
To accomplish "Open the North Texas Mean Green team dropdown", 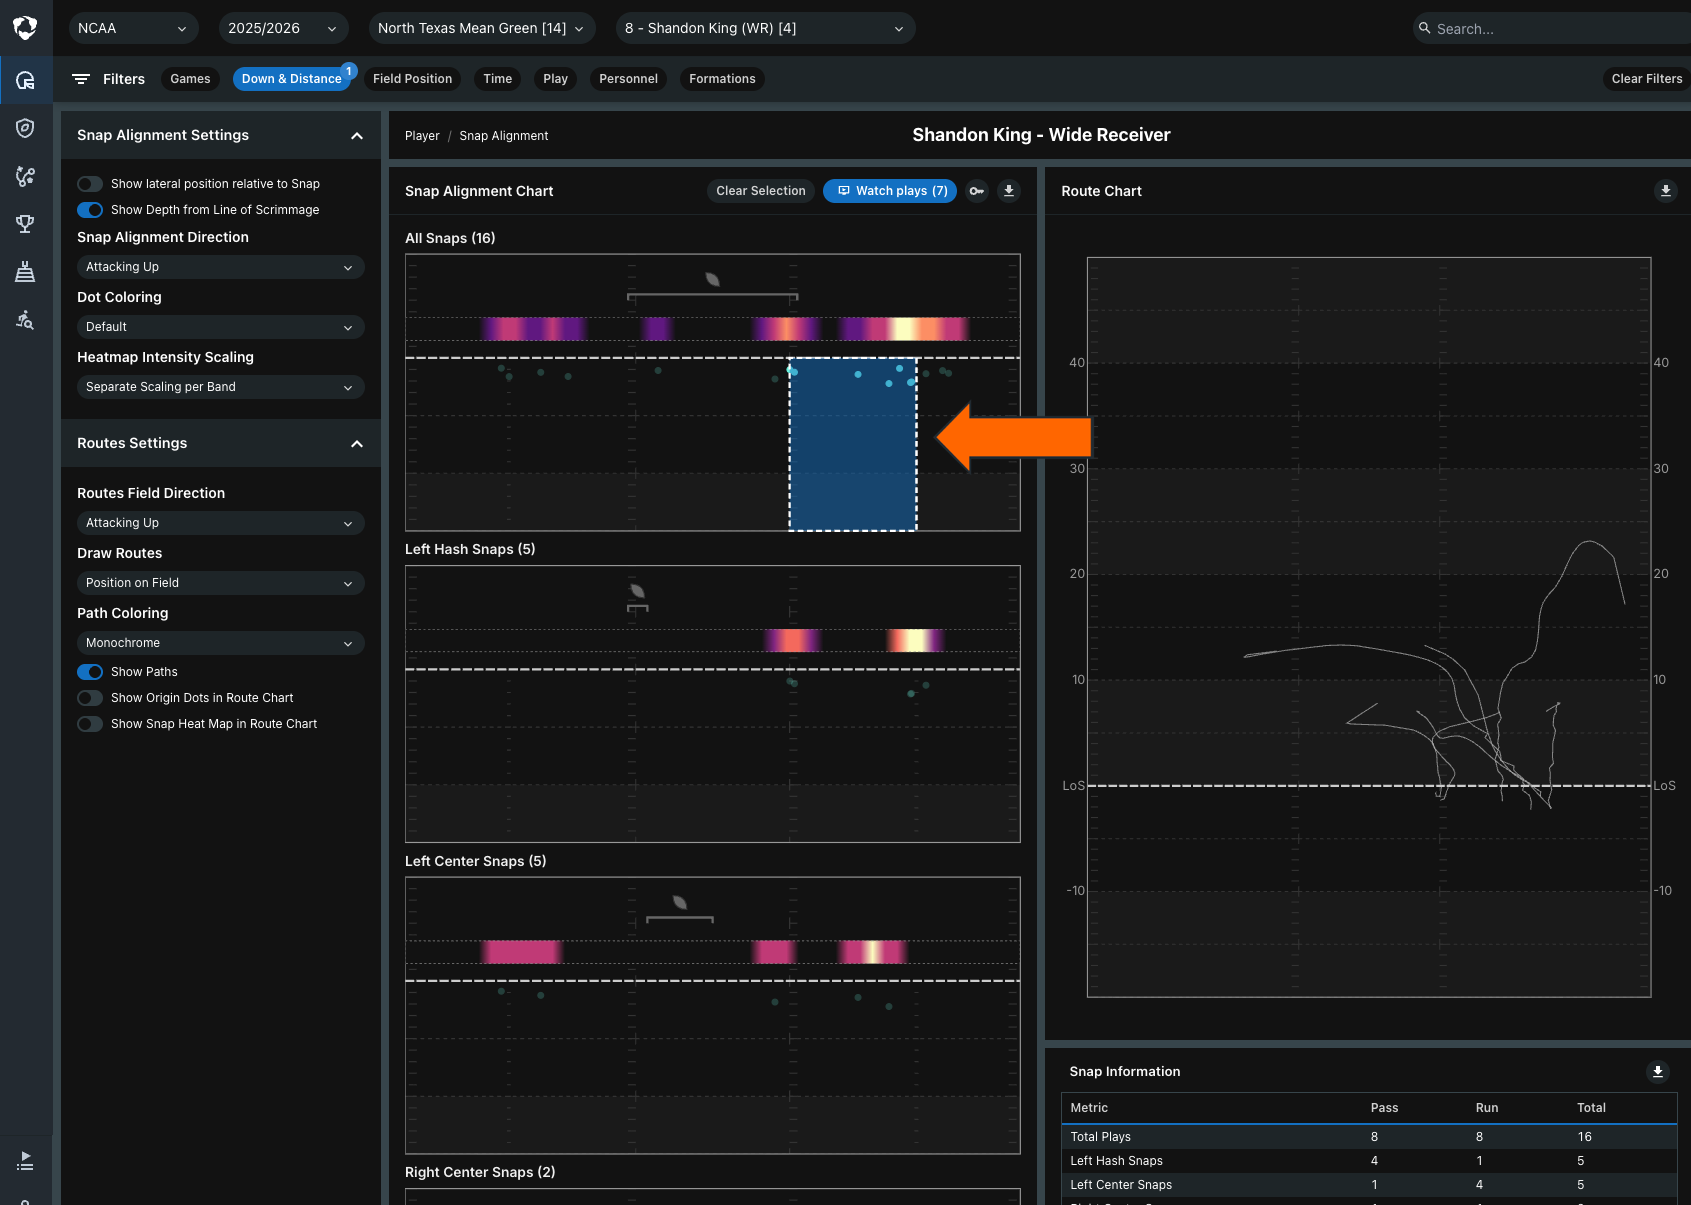I will click(482, 28).
